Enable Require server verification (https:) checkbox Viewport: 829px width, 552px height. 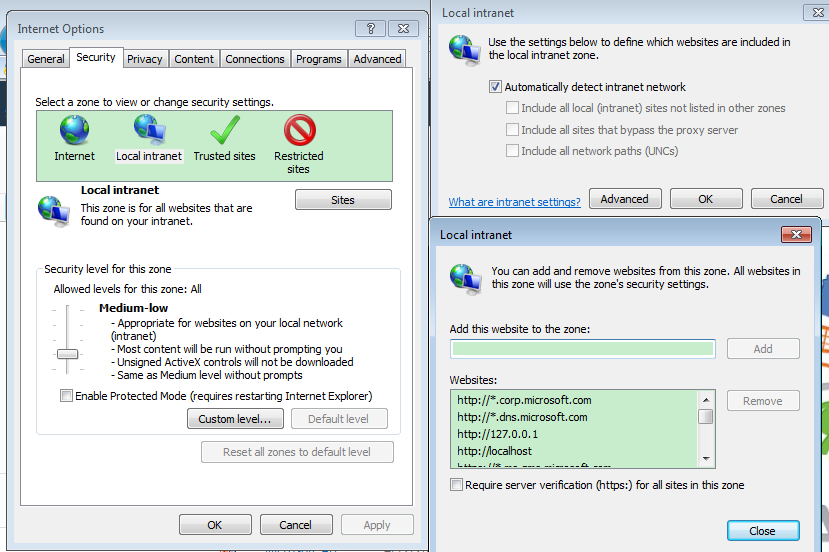click(x=457, y=485)
